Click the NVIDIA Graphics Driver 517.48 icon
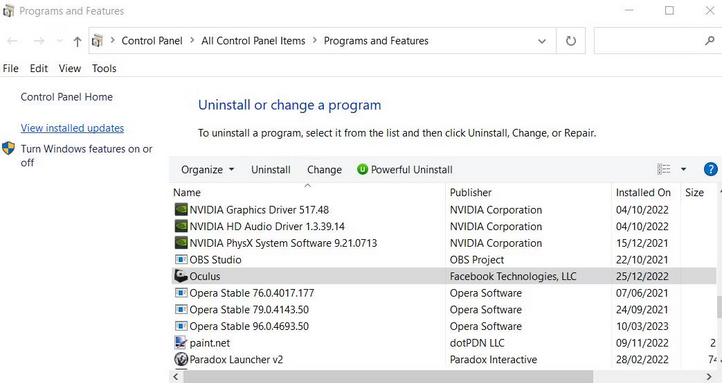The width and height of the screenshot is (722, 383). pyautogui.click(x=181, y=210)
